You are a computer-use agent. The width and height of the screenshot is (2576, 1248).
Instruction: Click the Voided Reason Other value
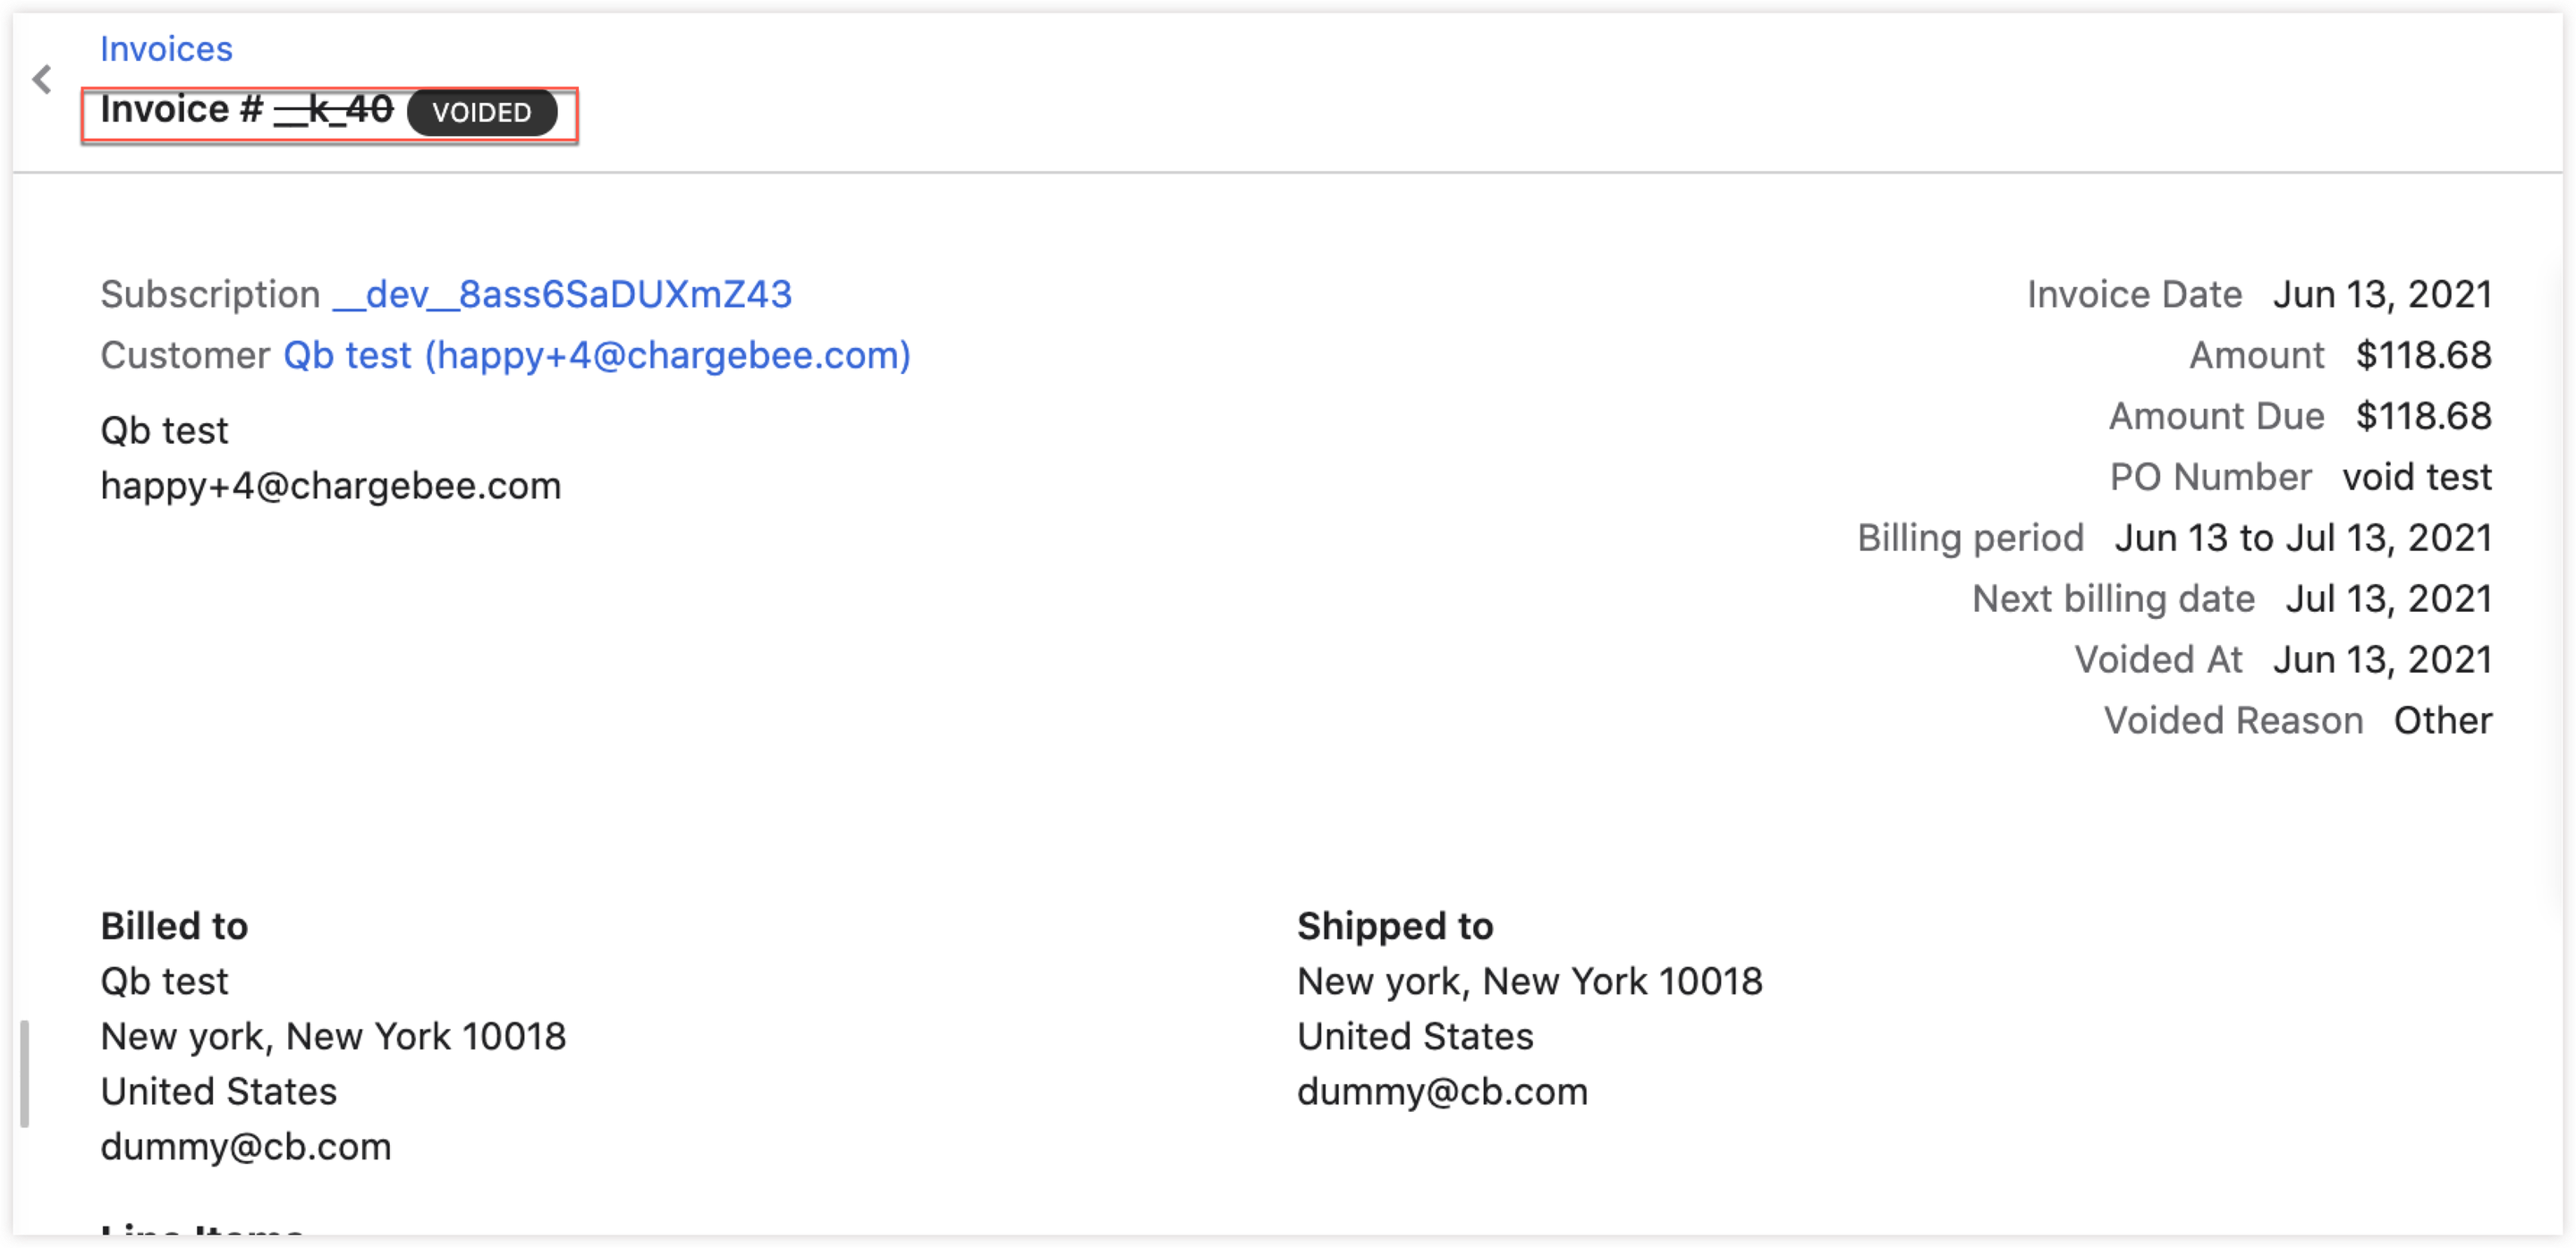(2443, 722)
